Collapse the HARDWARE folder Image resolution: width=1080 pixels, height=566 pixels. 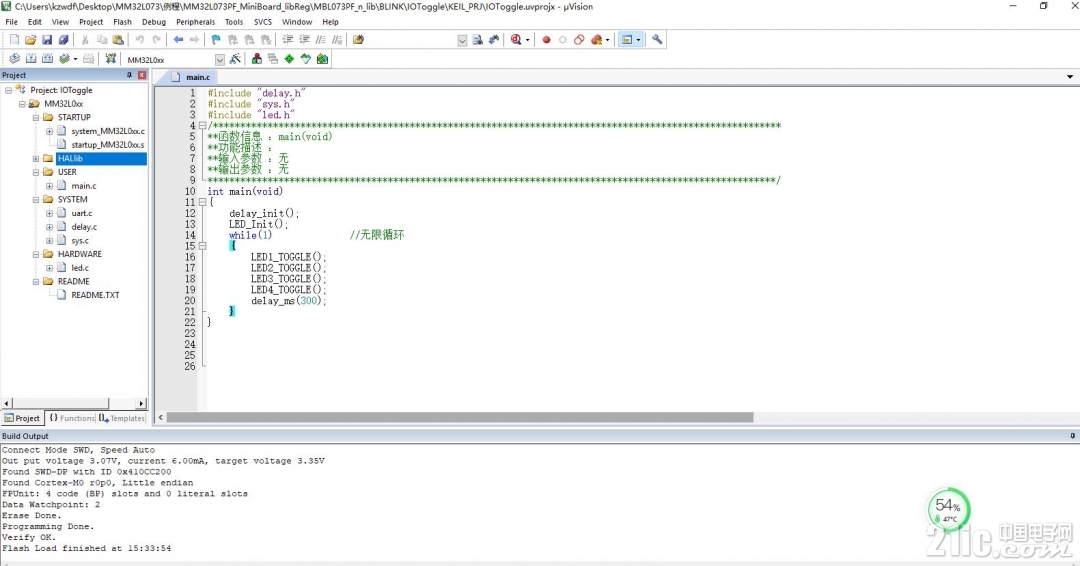point(36,254)
